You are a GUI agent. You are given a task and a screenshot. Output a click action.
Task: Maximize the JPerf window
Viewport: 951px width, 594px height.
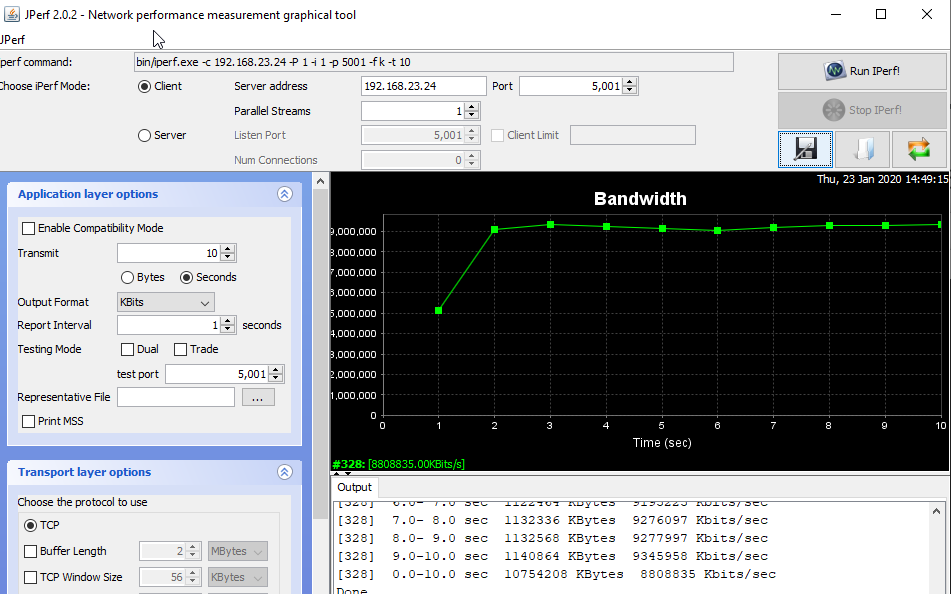click(x=881, y=14)
